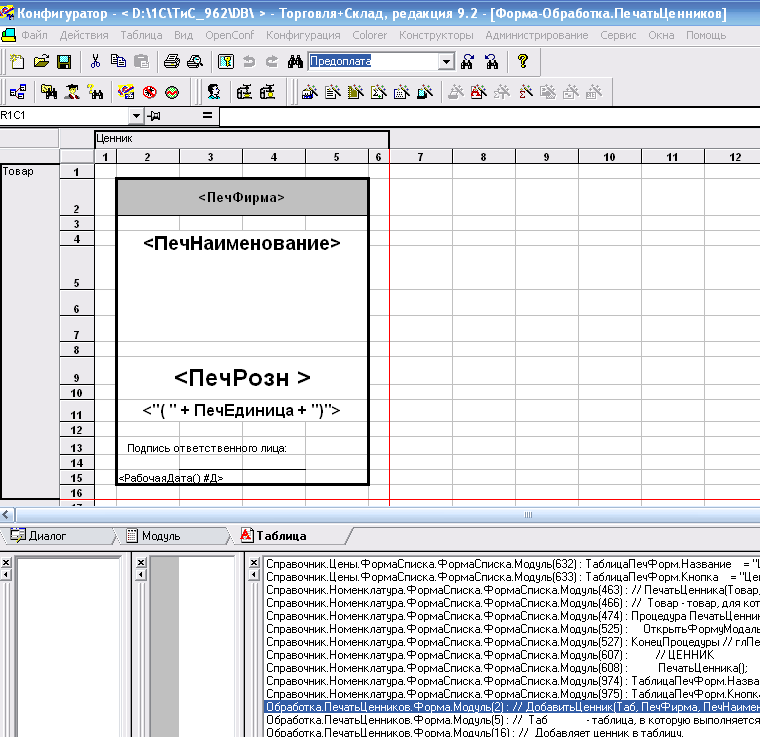Expand the Предоплата search dropdown
Image resolution: width=760 pixels, height=737 pixels.
point(446,62)
